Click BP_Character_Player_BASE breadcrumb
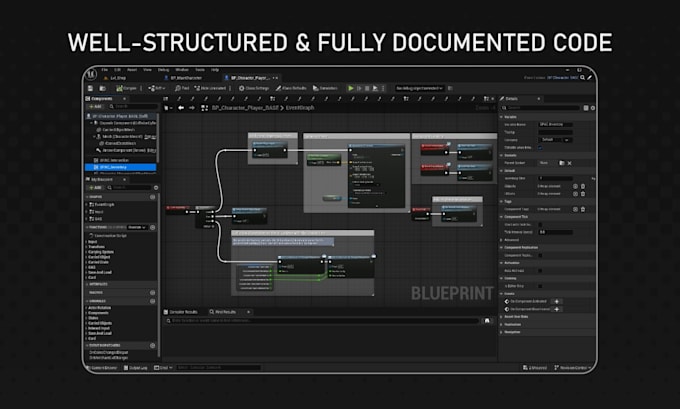This screenshot has height=409, width=680. coord(245,108)
